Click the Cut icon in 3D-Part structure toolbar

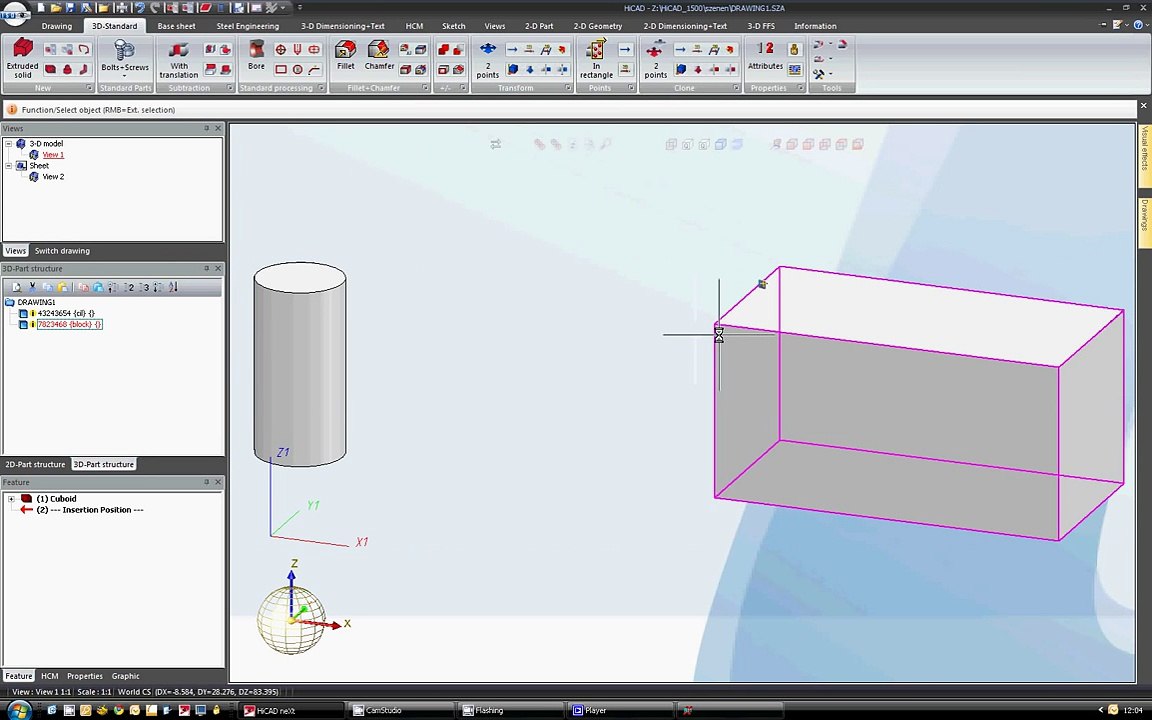tap(32, 287)
